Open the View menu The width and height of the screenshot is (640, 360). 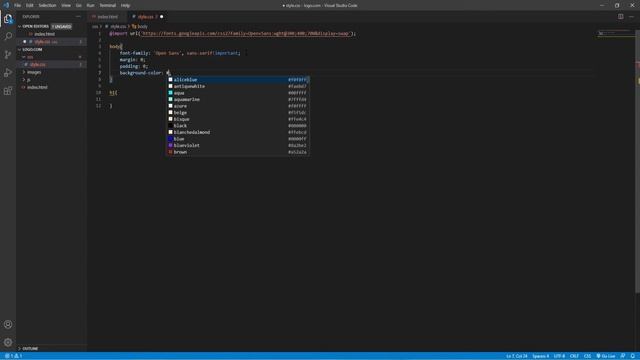66,5
